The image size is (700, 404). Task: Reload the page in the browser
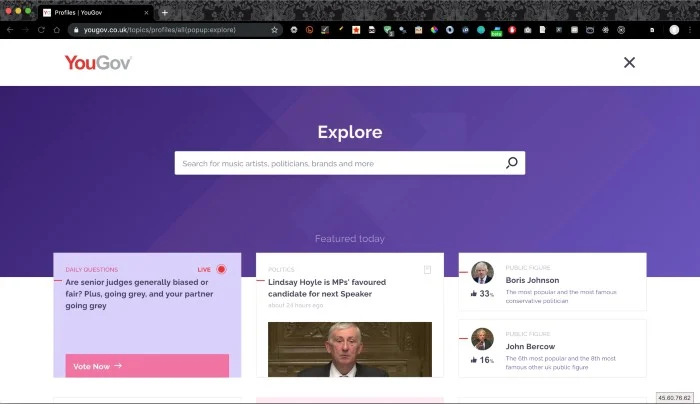(41, 30)
